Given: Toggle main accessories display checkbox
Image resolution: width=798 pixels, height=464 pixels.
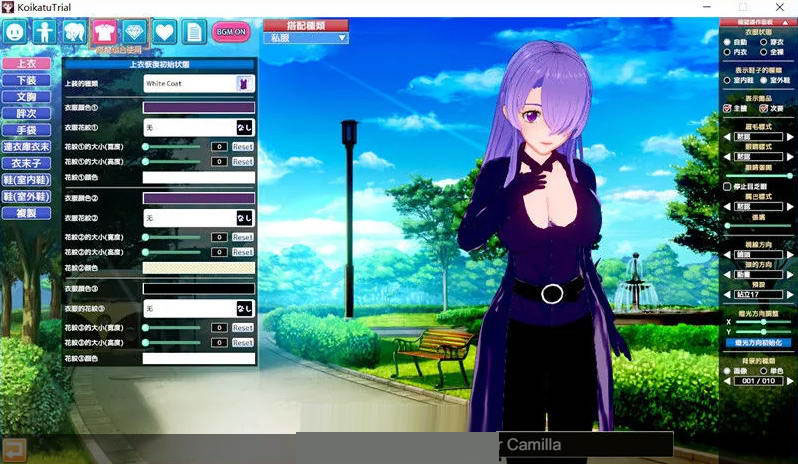Looking at the screenshot, I should point(727,108).
